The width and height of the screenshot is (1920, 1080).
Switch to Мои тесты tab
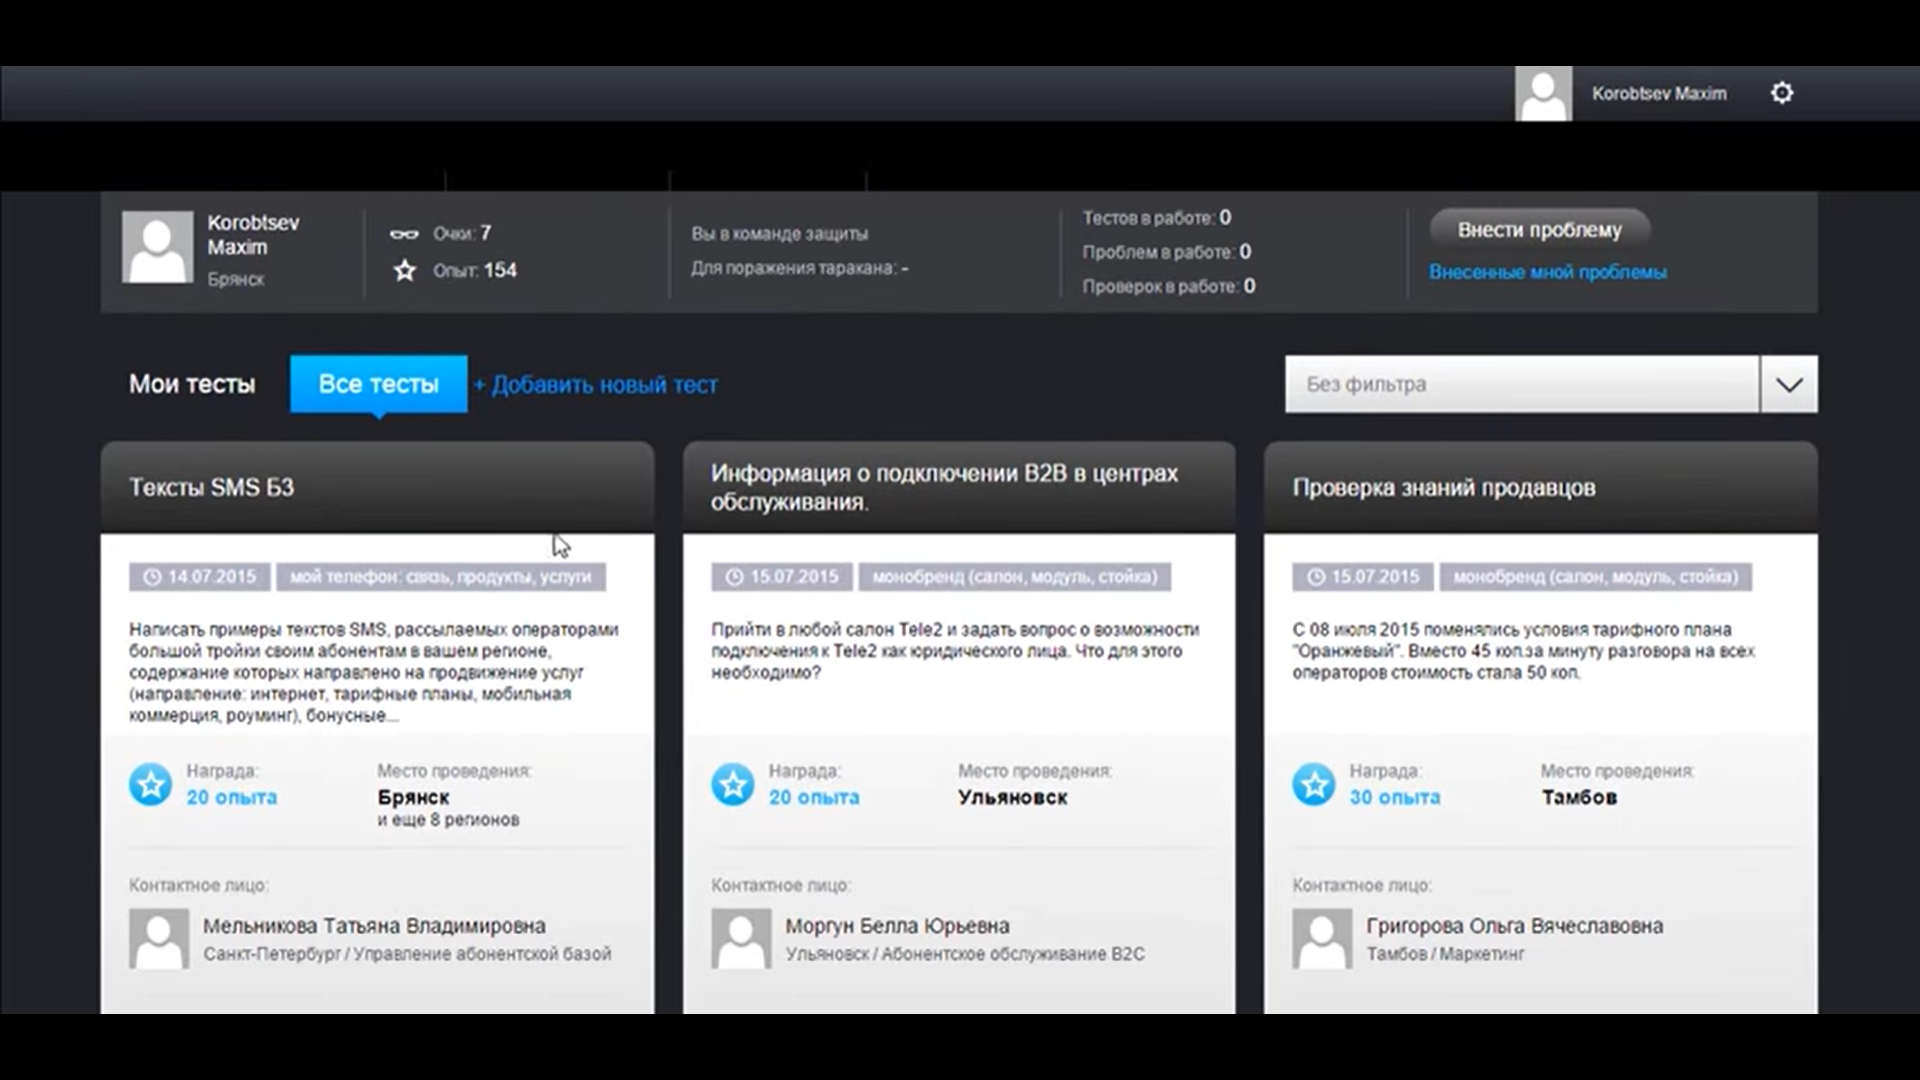pyautogui.click(x=192, y=384)
